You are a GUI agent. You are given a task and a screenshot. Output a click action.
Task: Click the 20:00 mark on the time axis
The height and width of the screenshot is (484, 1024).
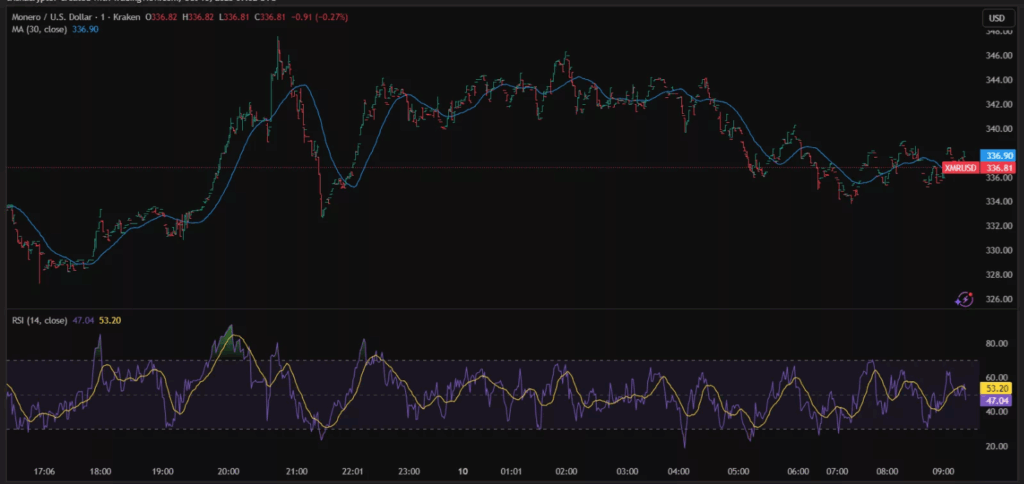tap(228, 469)
